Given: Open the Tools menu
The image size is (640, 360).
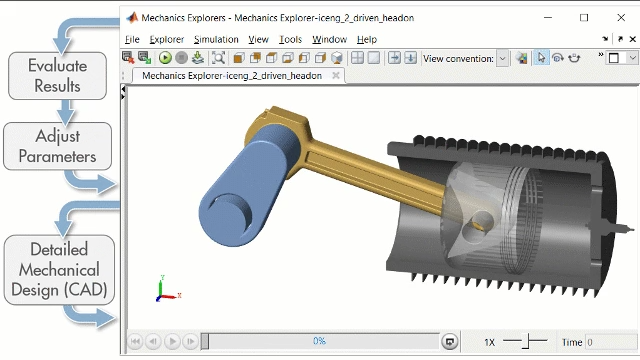Looking at the screenshot, I should tap(290, 40).
